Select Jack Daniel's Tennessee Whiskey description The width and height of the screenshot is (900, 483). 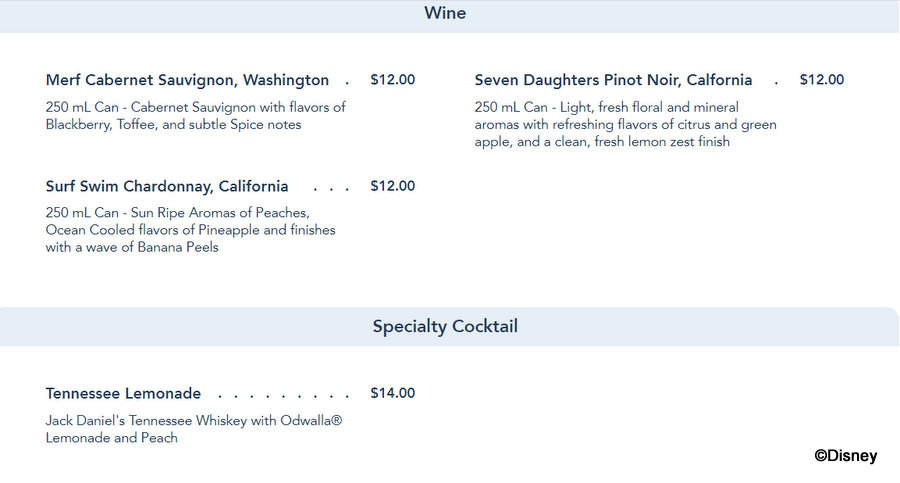pos(194,429)
